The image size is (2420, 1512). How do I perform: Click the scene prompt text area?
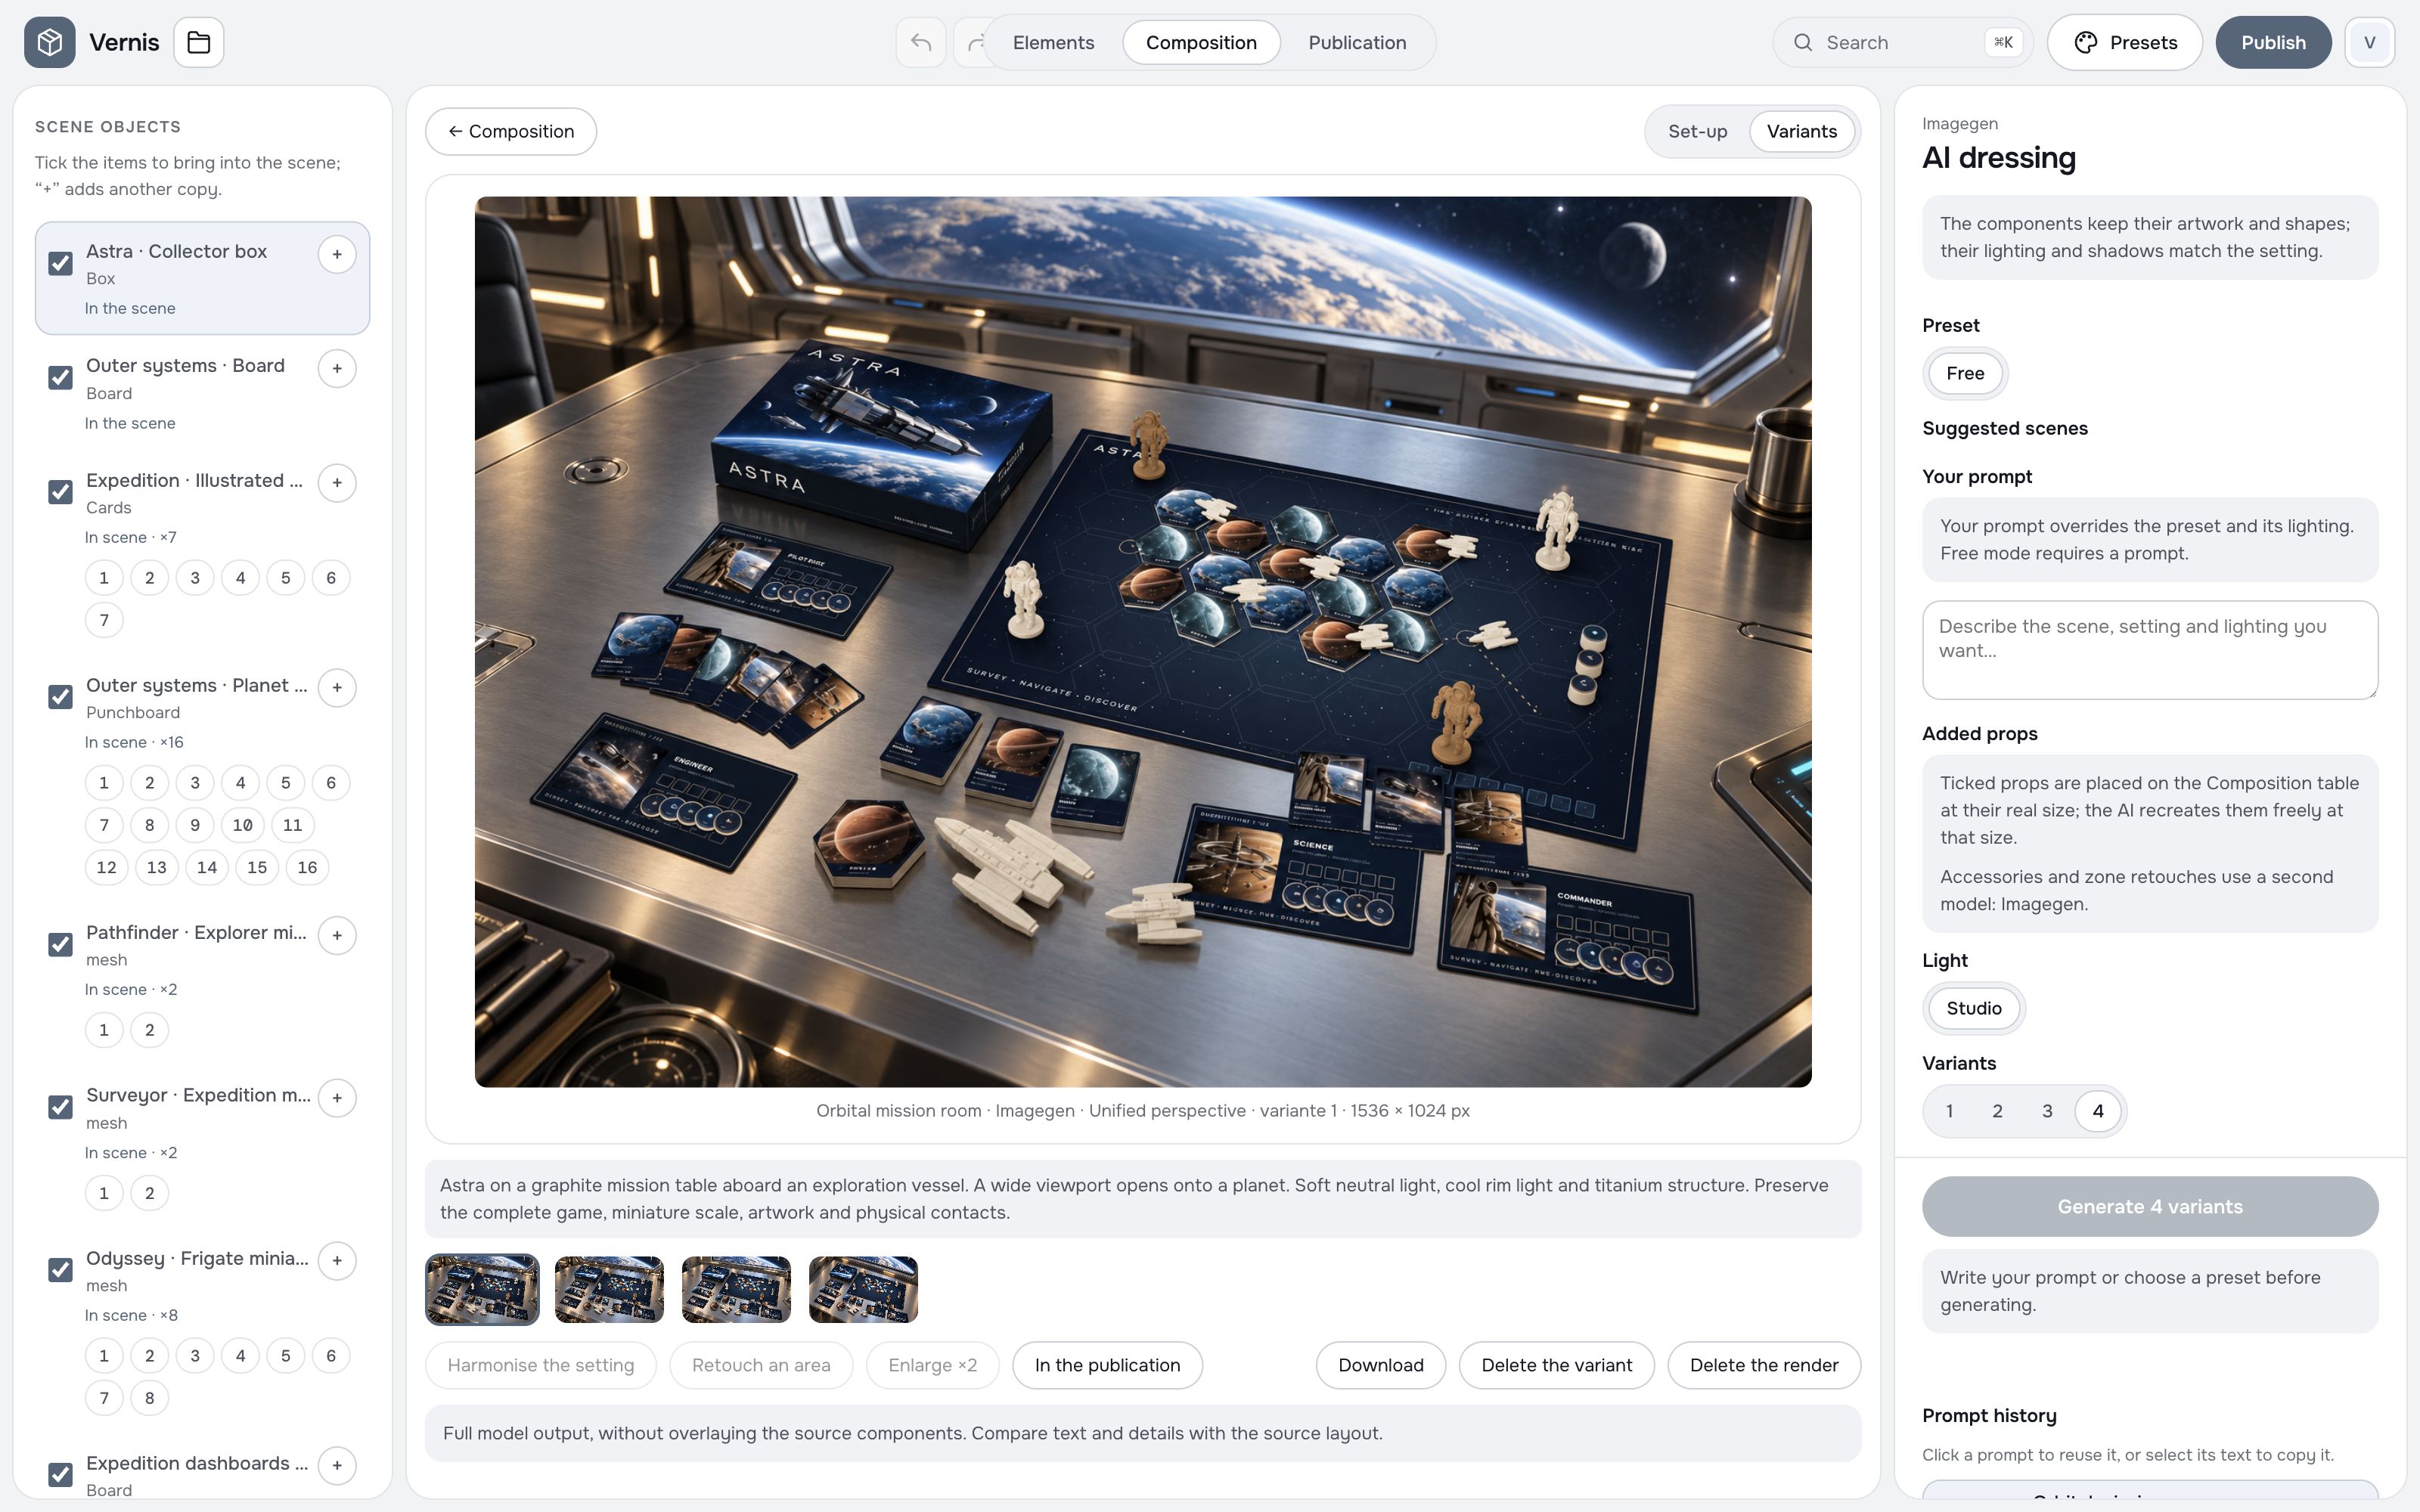(2149, 650)
